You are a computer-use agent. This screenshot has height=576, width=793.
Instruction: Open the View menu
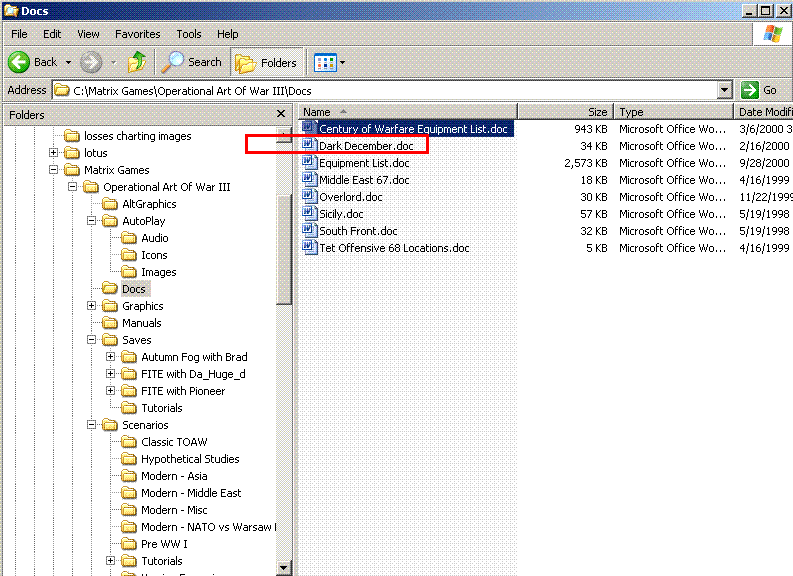click(x=89, y=34)
